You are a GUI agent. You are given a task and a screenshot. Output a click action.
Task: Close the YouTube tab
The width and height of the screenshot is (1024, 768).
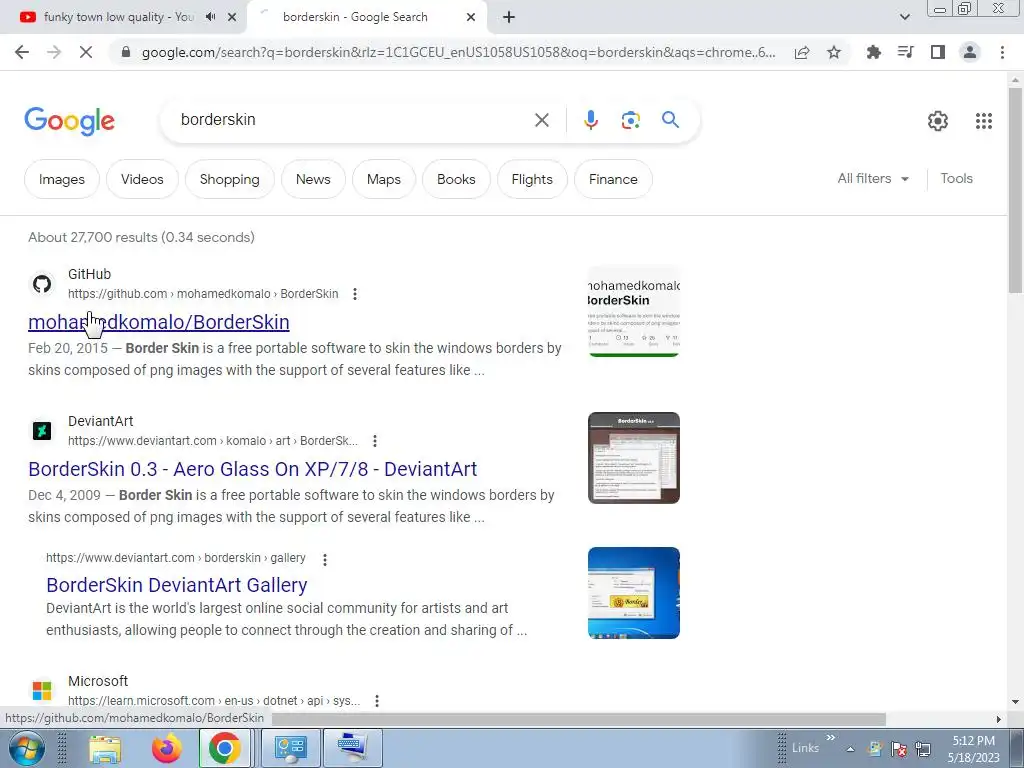pyautogui.click(x=232, y=17)
